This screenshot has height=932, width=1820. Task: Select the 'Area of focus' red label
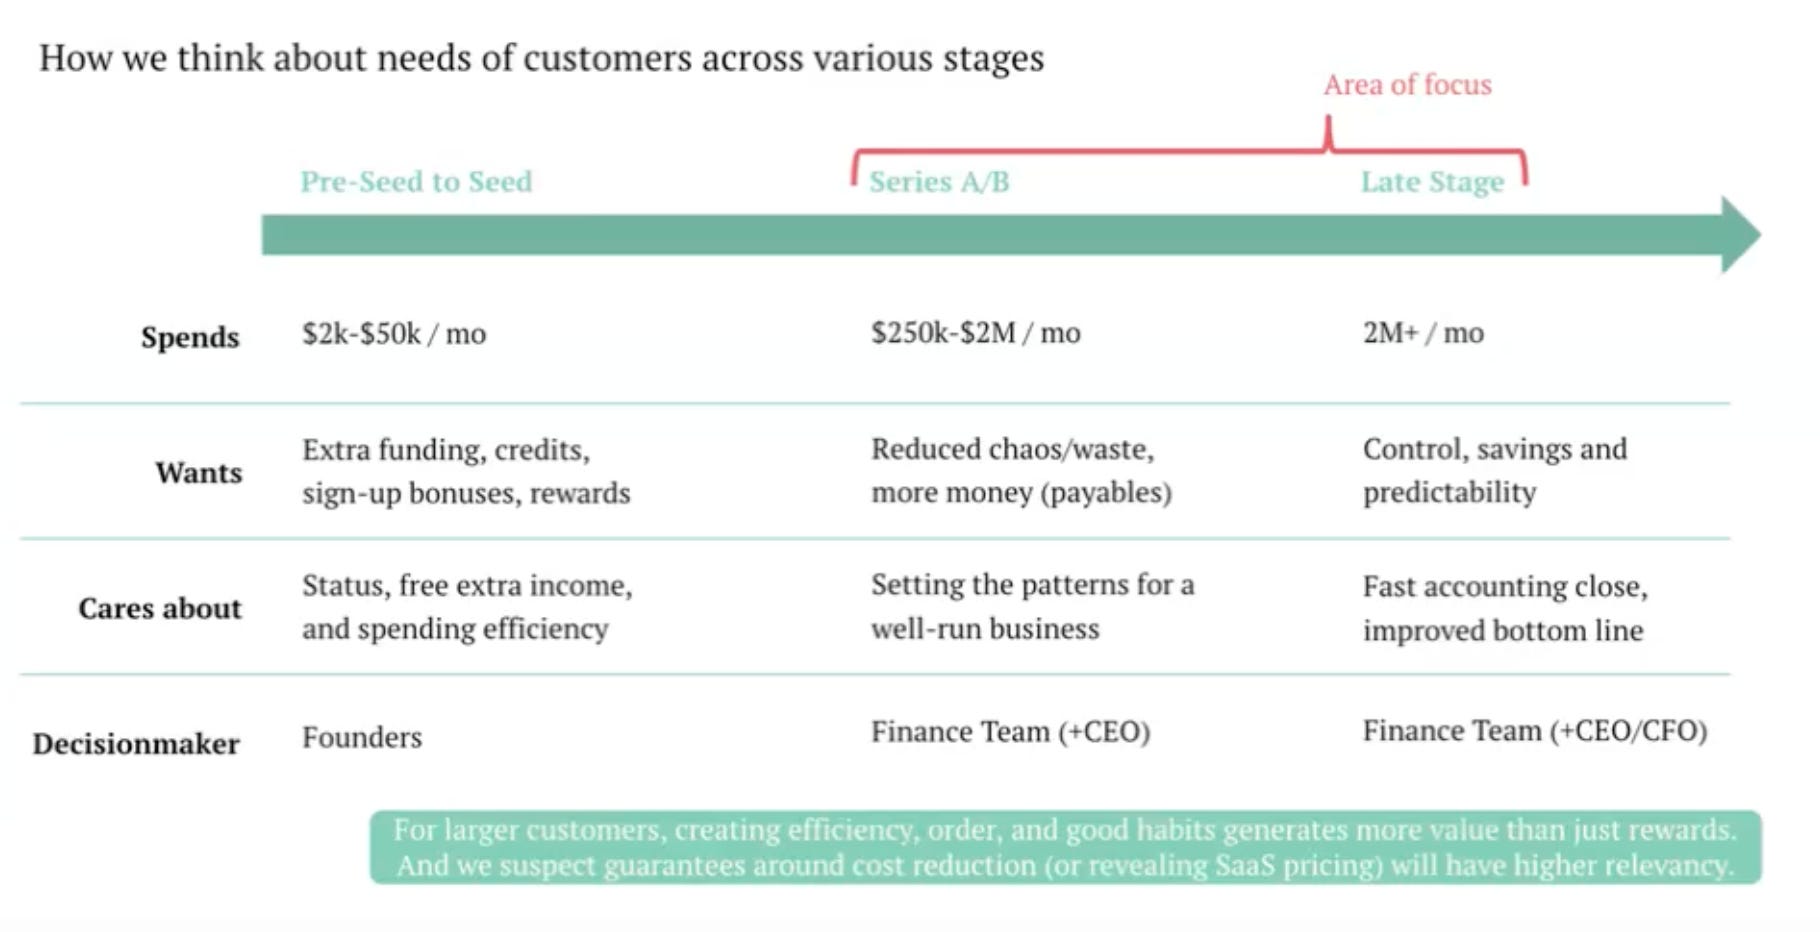pos(1407,85)
